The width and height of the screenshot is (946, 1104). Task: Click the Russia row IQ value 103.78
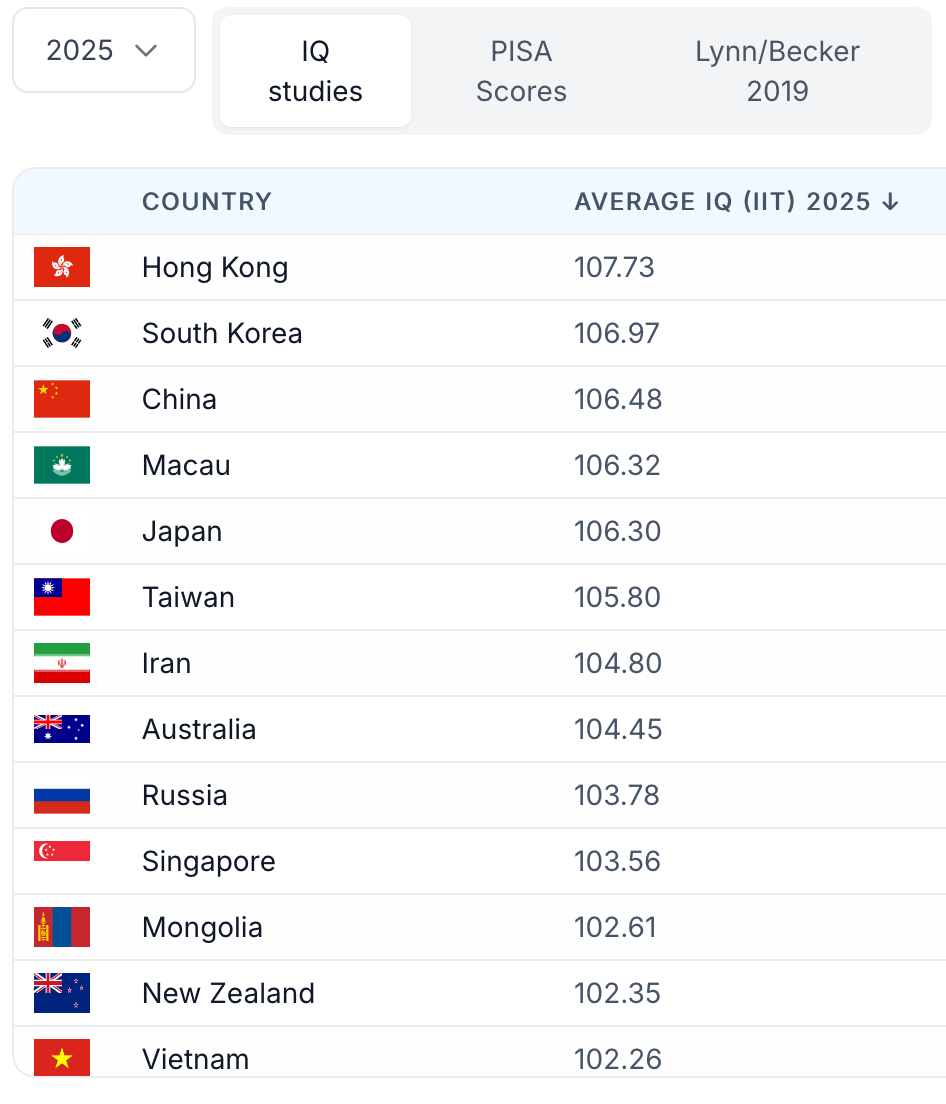617,795
